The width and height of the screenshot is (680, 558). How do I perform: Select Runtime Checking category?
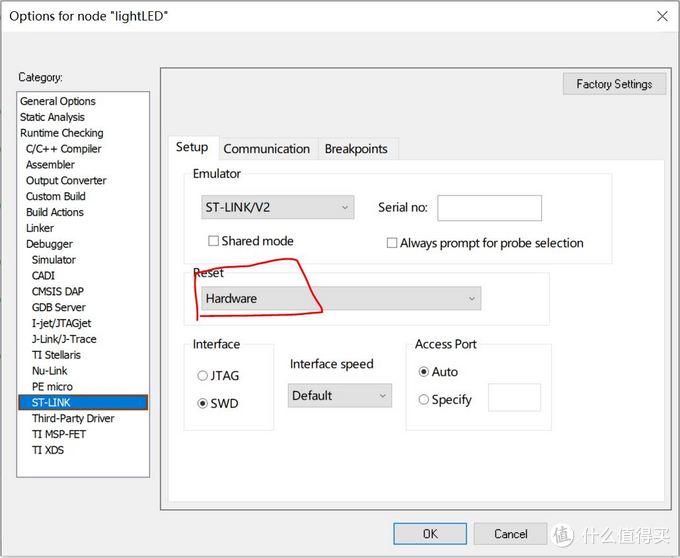pyautogui.click(x=62, y=133)
